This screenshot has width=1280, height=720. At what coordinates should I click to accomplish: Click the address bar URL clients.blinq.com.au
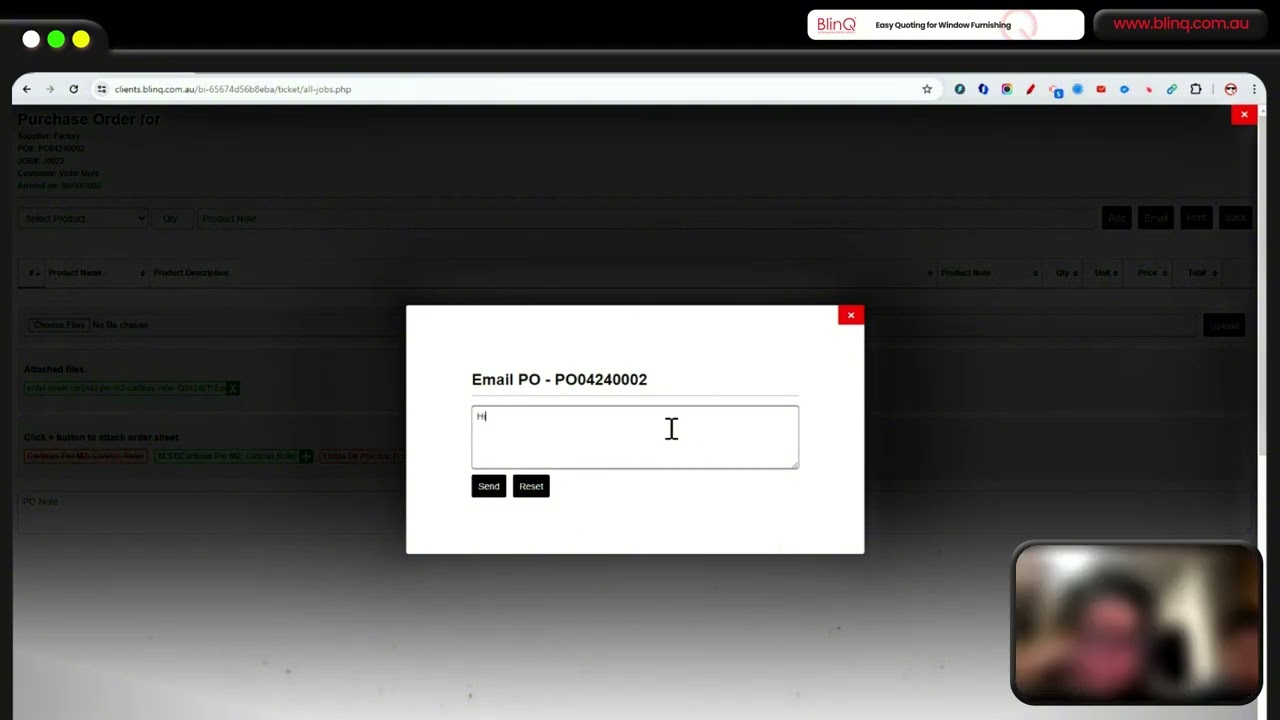(233, 89)
